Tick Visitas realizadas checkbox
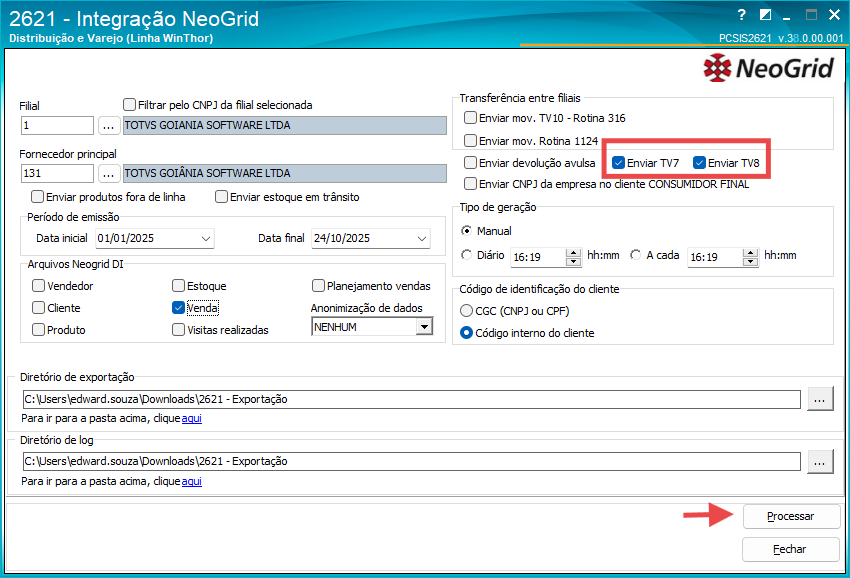This screenshot has height=578, width=850. coord(178,330)
